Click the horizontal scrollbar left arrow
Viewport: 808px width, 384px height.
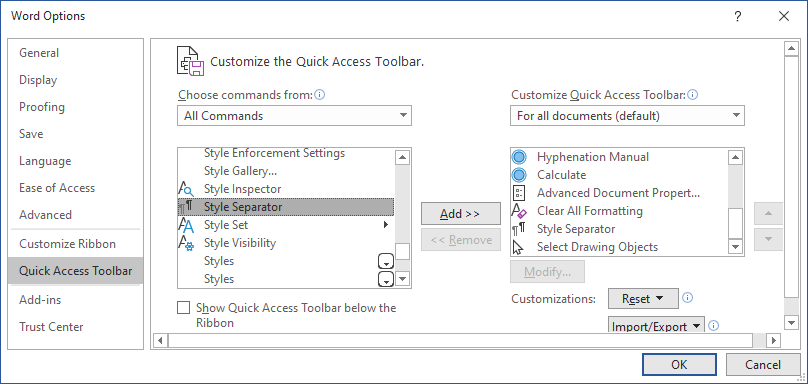[x=160, y=340]
